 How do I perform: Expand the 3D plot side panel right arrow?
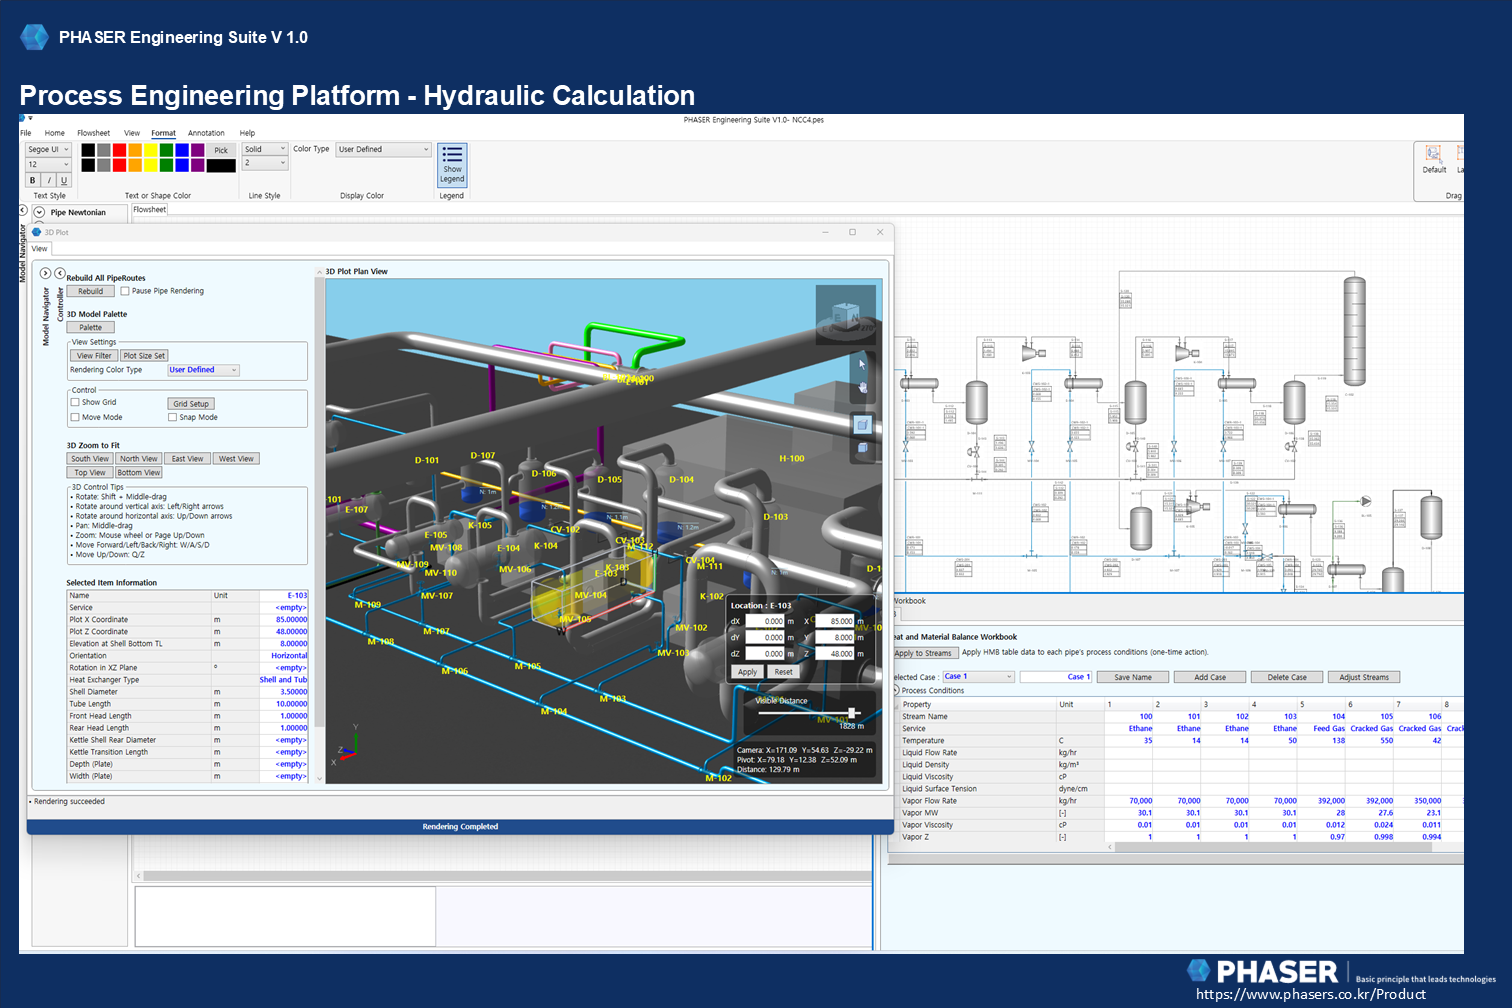[x=45, y=273]
